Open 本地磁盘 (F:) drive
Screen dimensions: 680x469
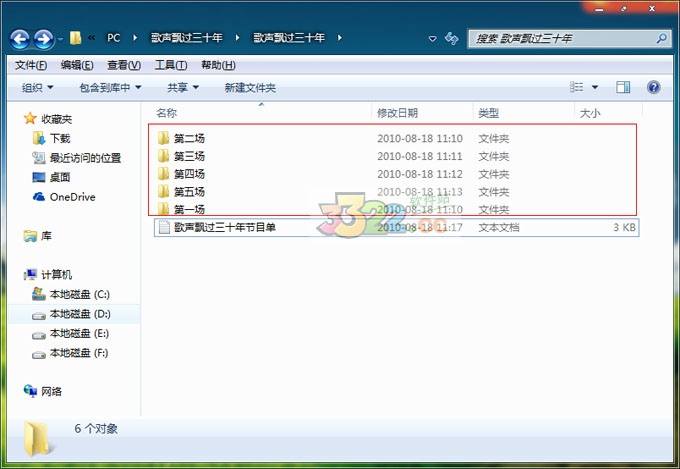click(71, 353)
